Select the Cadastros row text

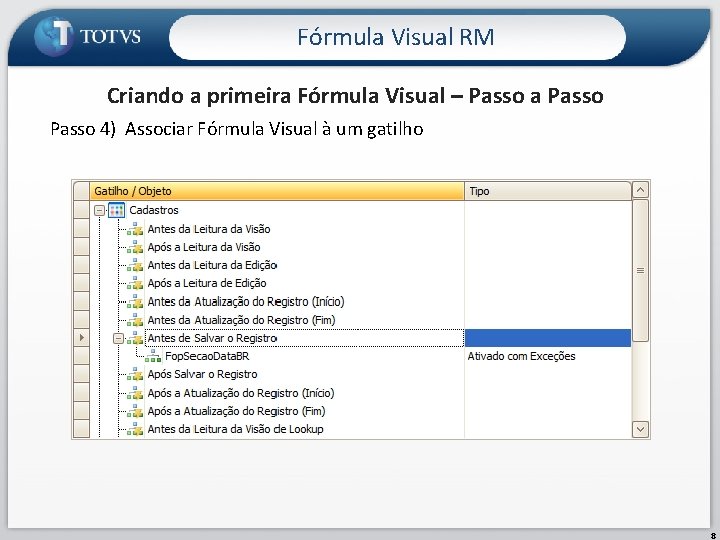pos(154,210)
